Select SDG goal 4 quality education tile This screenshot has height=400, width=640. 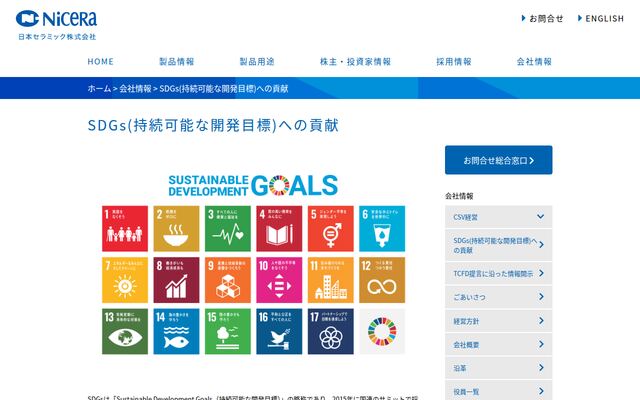(279, 229)
